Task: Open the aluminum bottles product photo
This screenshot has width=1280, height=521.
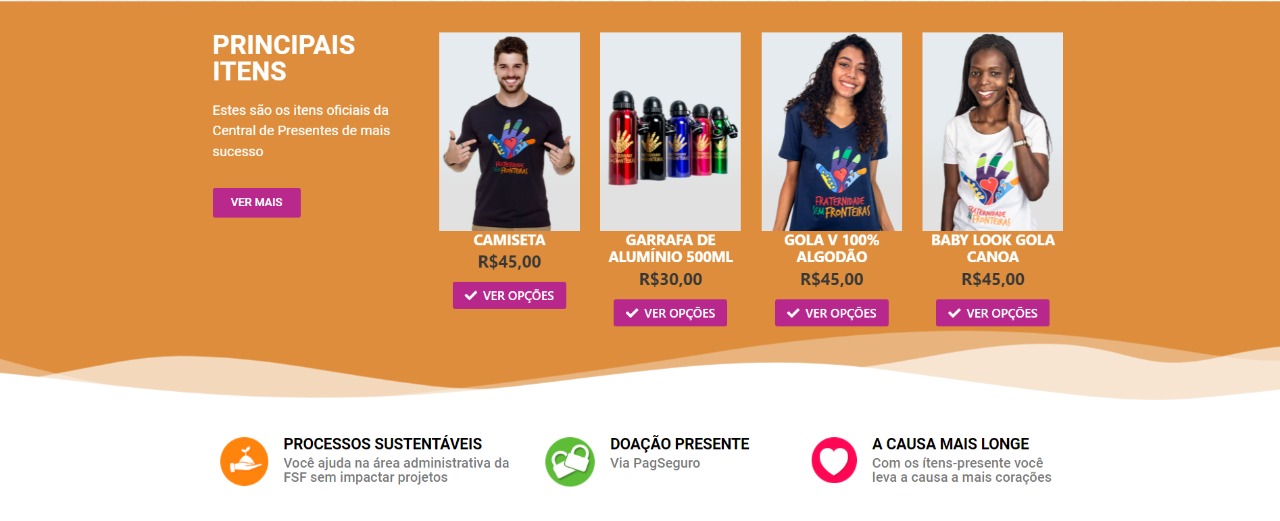Action: [x=670, y=132]
